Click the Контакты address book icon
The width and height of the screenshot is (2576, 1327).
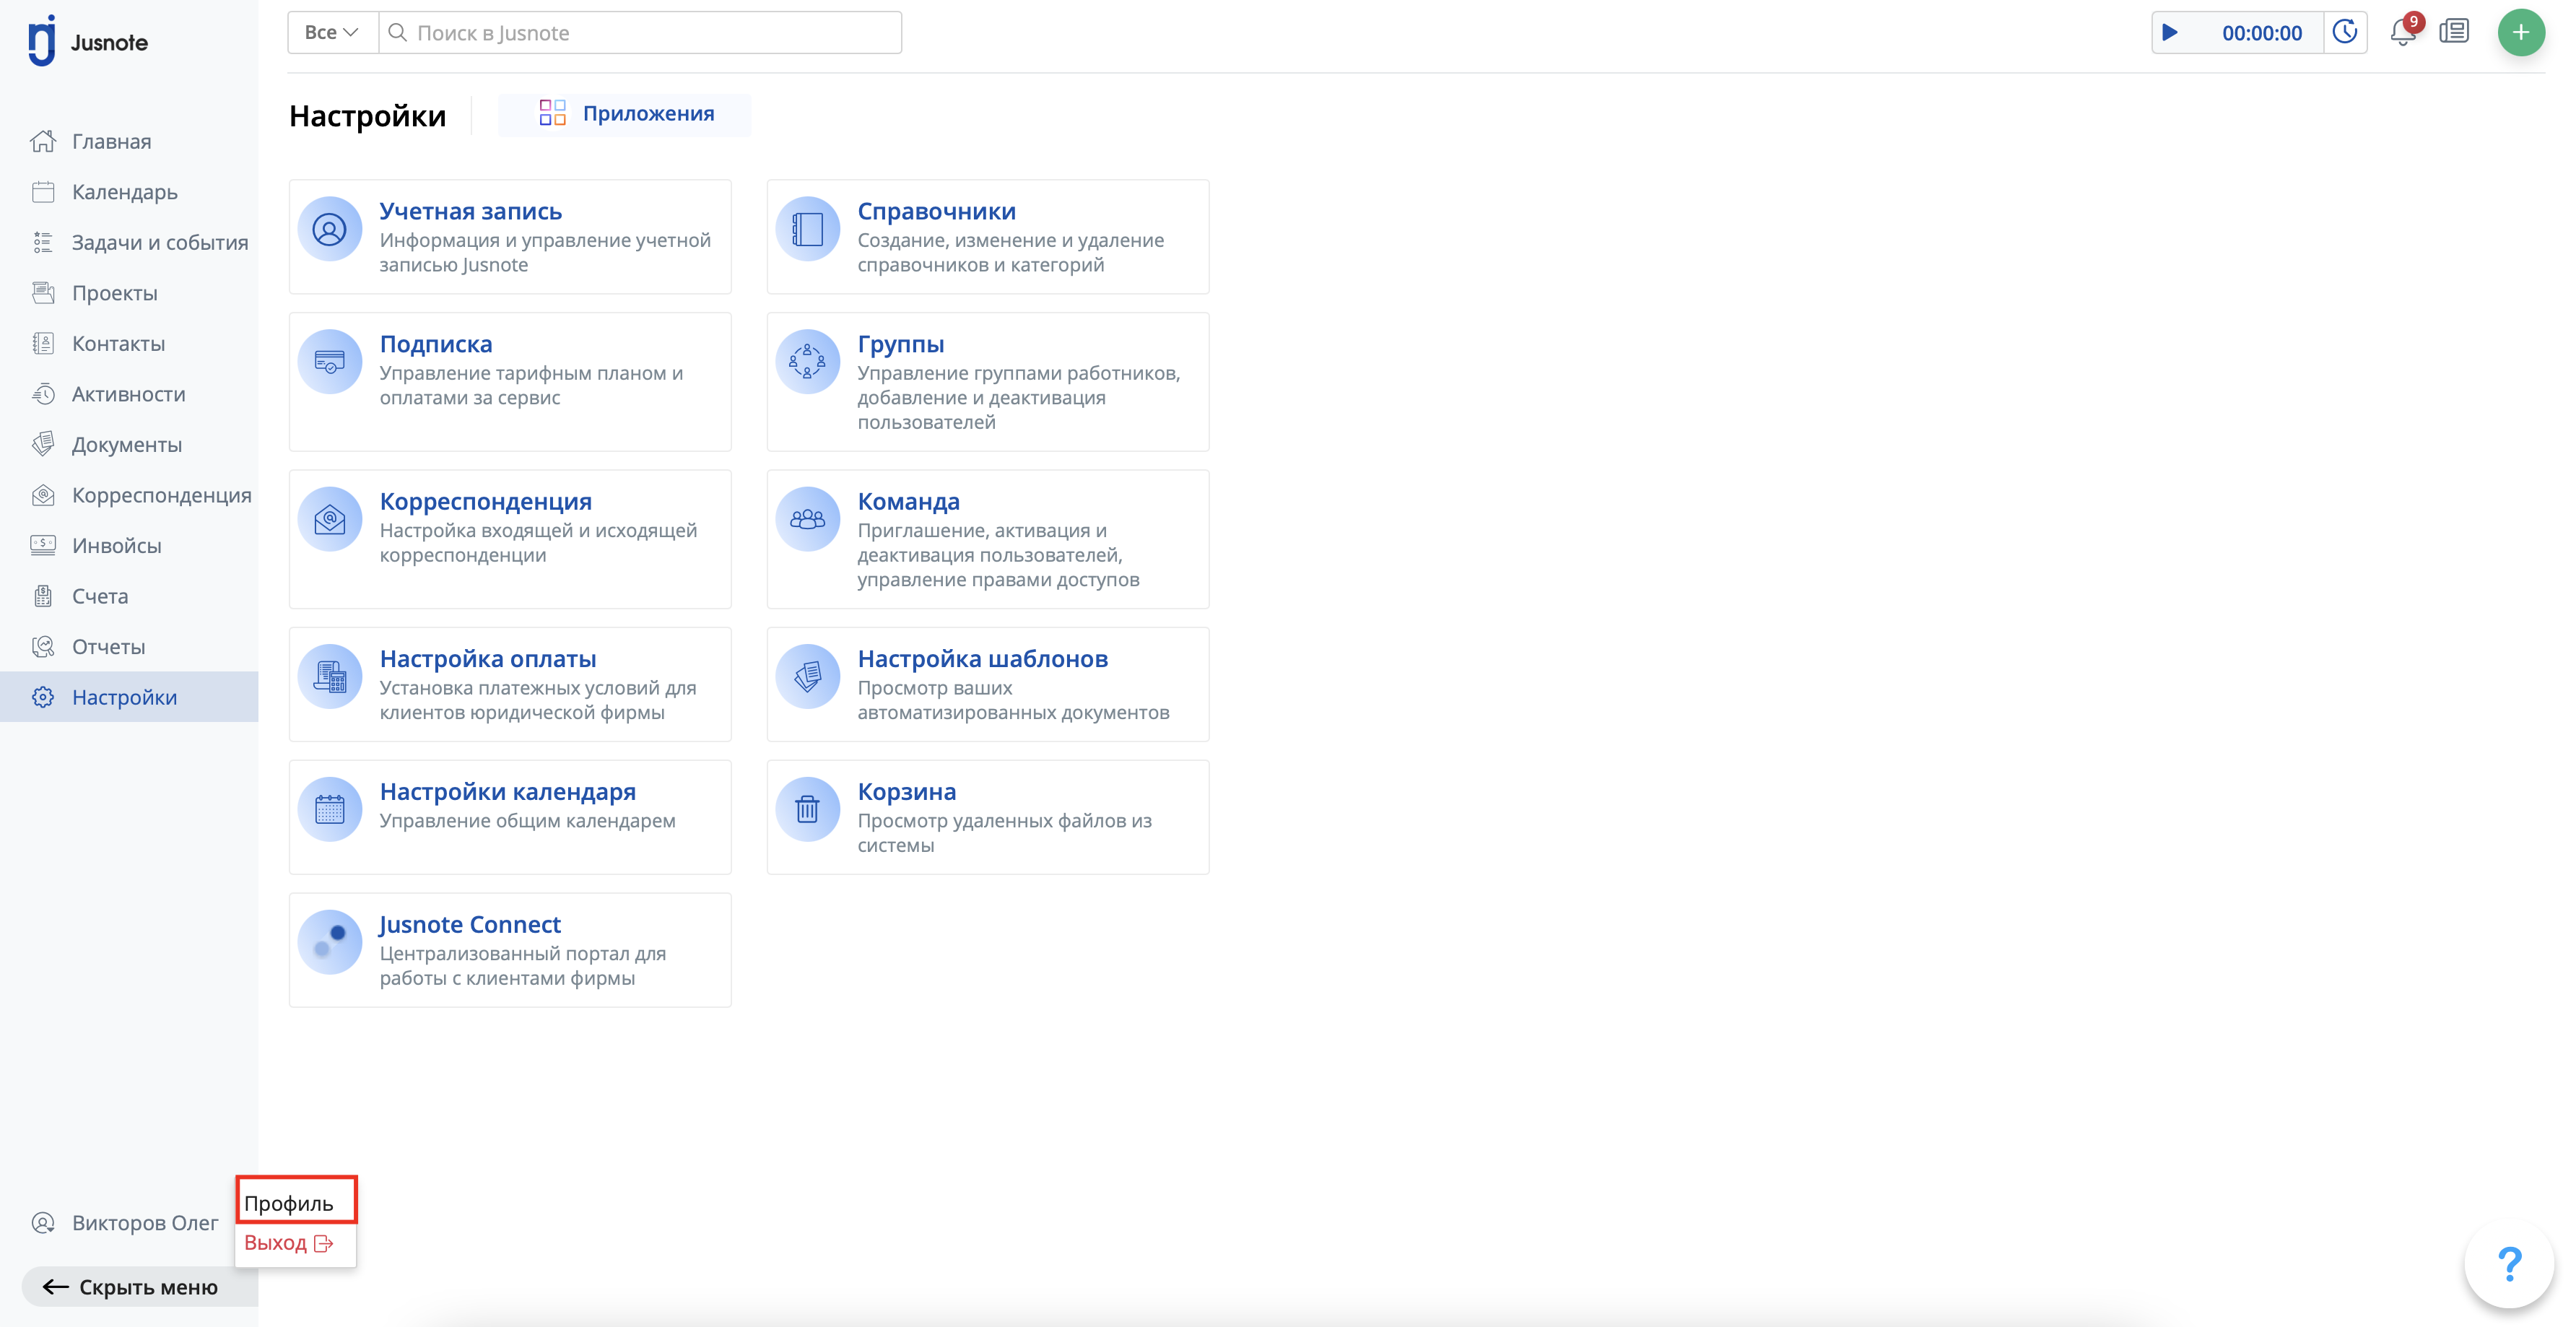43,343
